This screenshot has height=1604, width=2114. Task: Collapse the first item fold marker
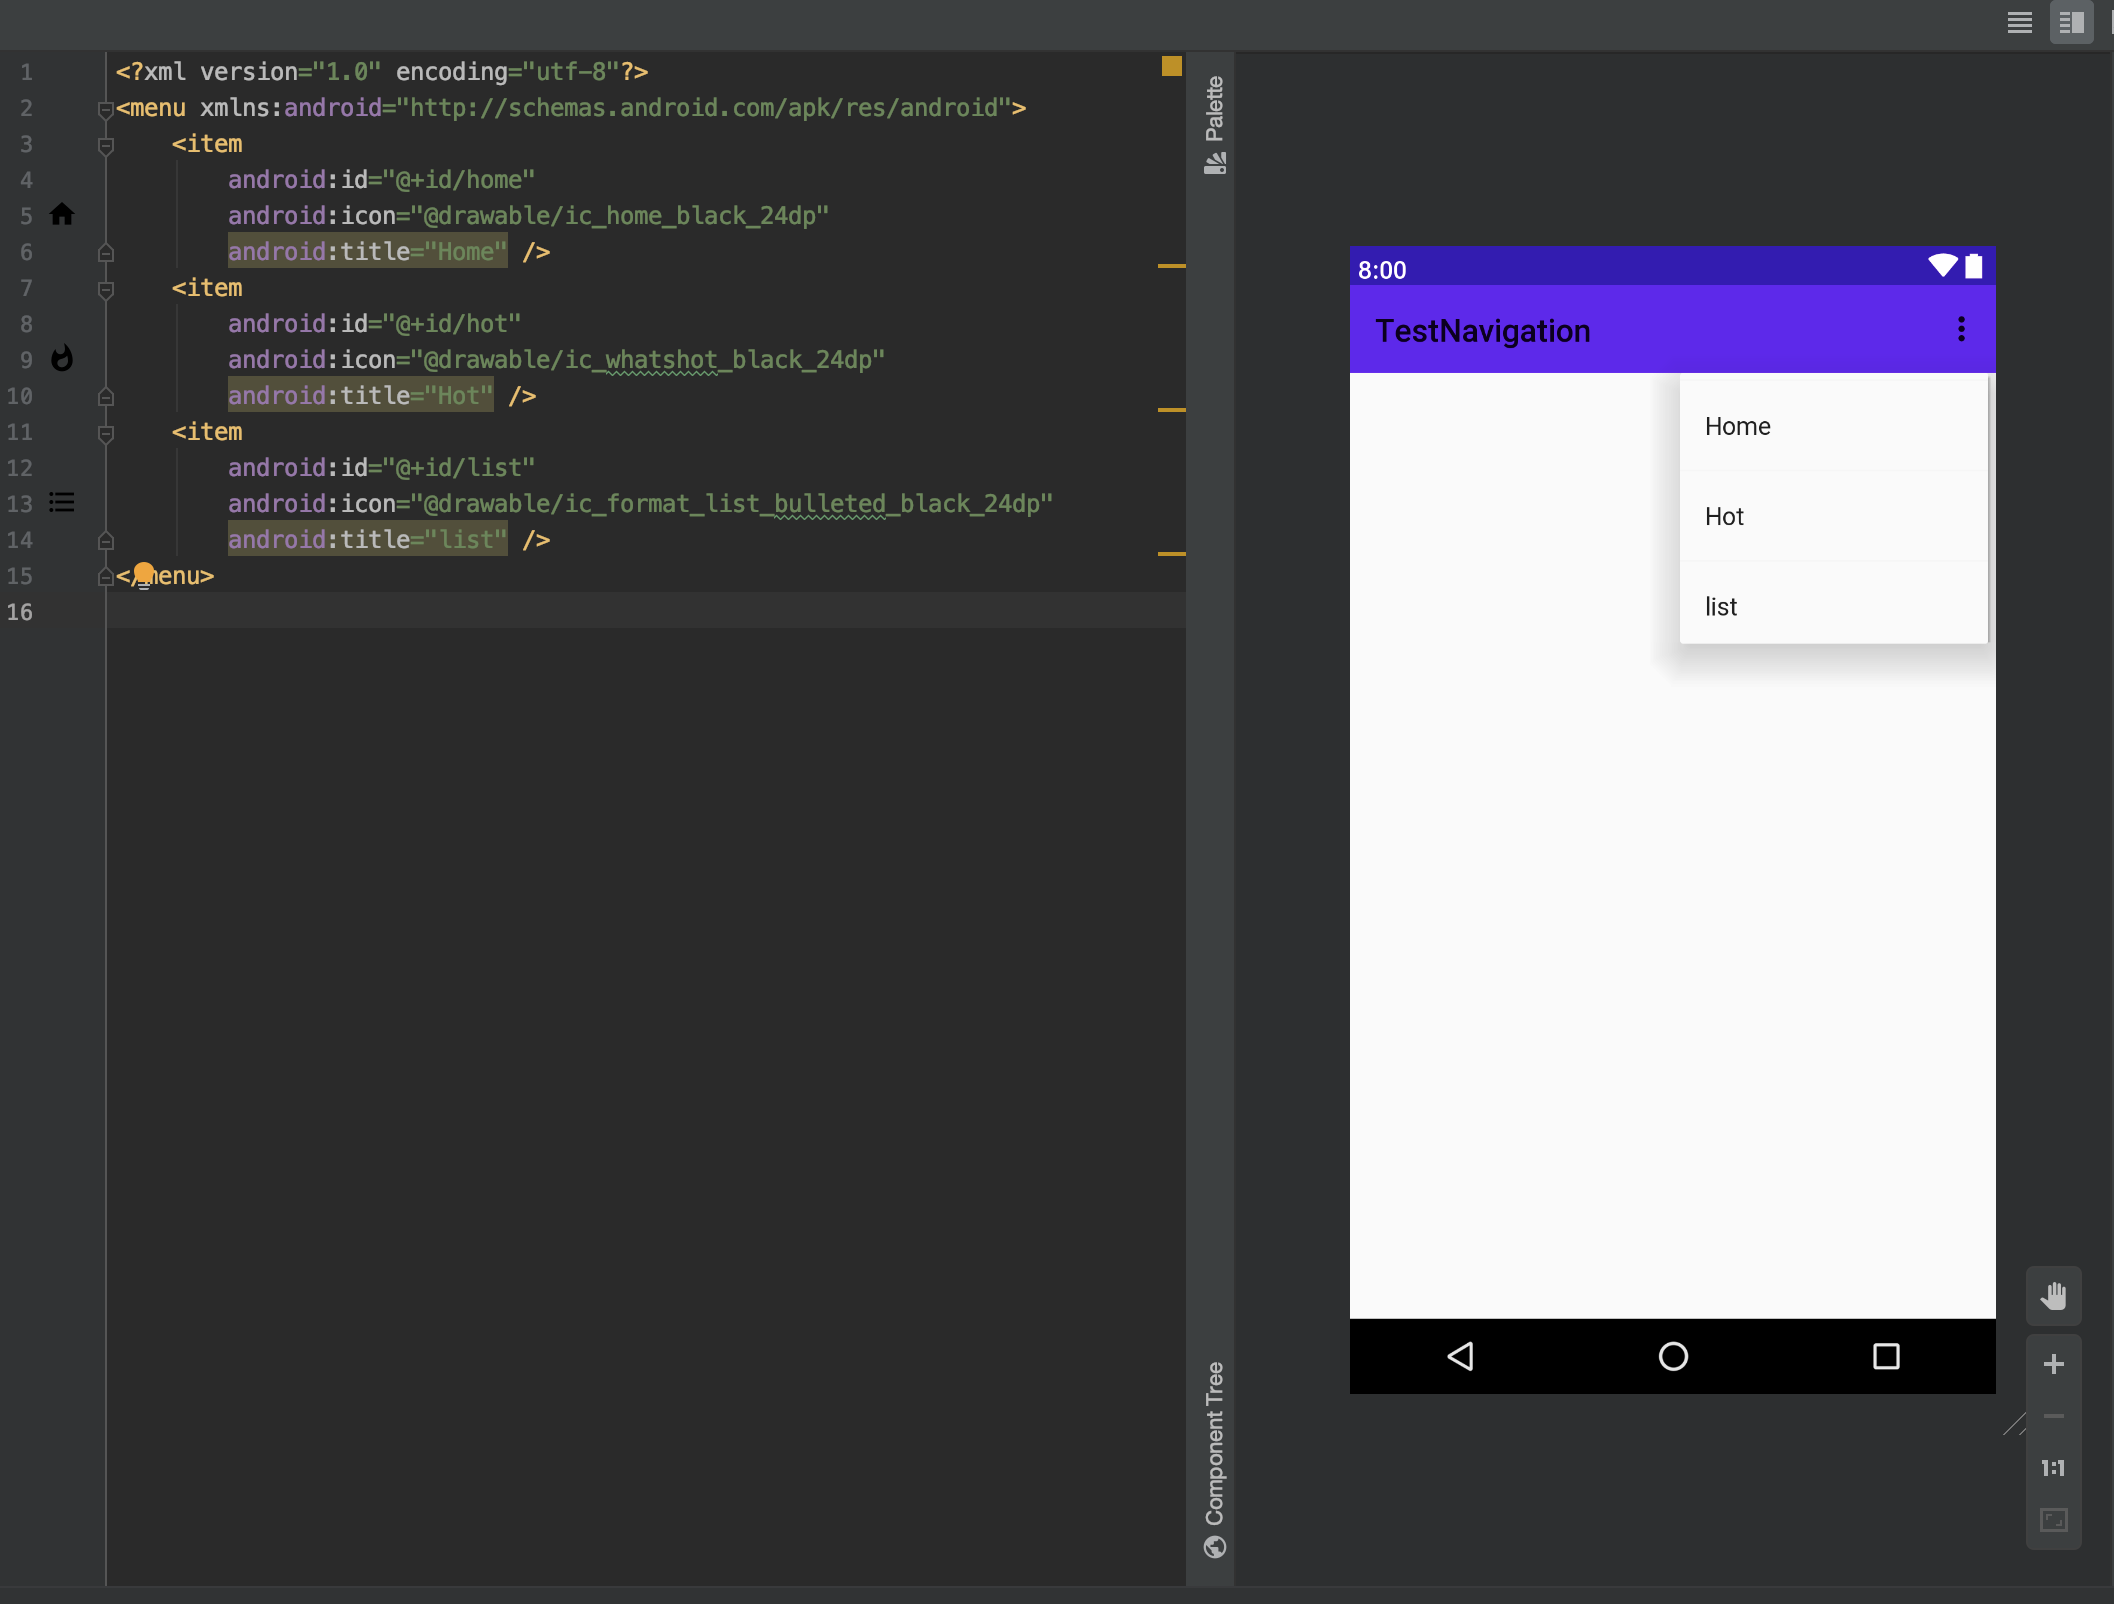(x=106, y=145)
